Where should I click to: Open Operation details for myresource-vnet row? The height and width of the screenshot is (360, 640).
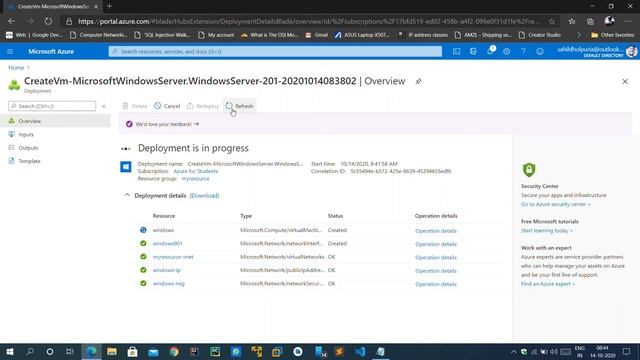click(x=436, y=258)
